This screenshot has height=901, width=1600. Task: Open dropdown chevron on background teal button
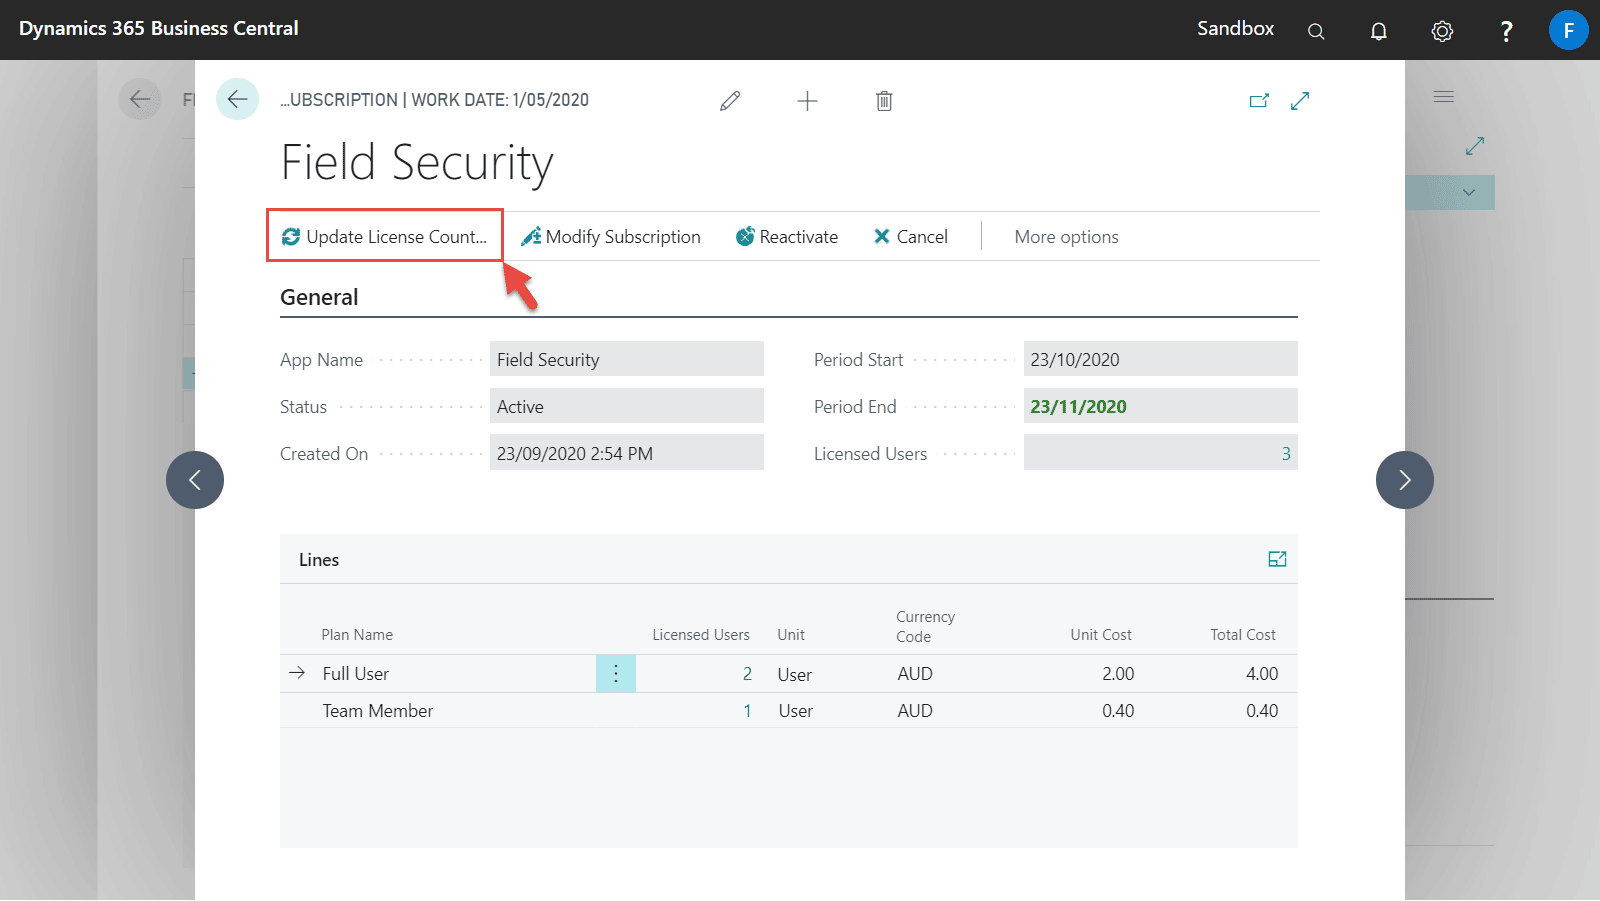pos(1469,192)
